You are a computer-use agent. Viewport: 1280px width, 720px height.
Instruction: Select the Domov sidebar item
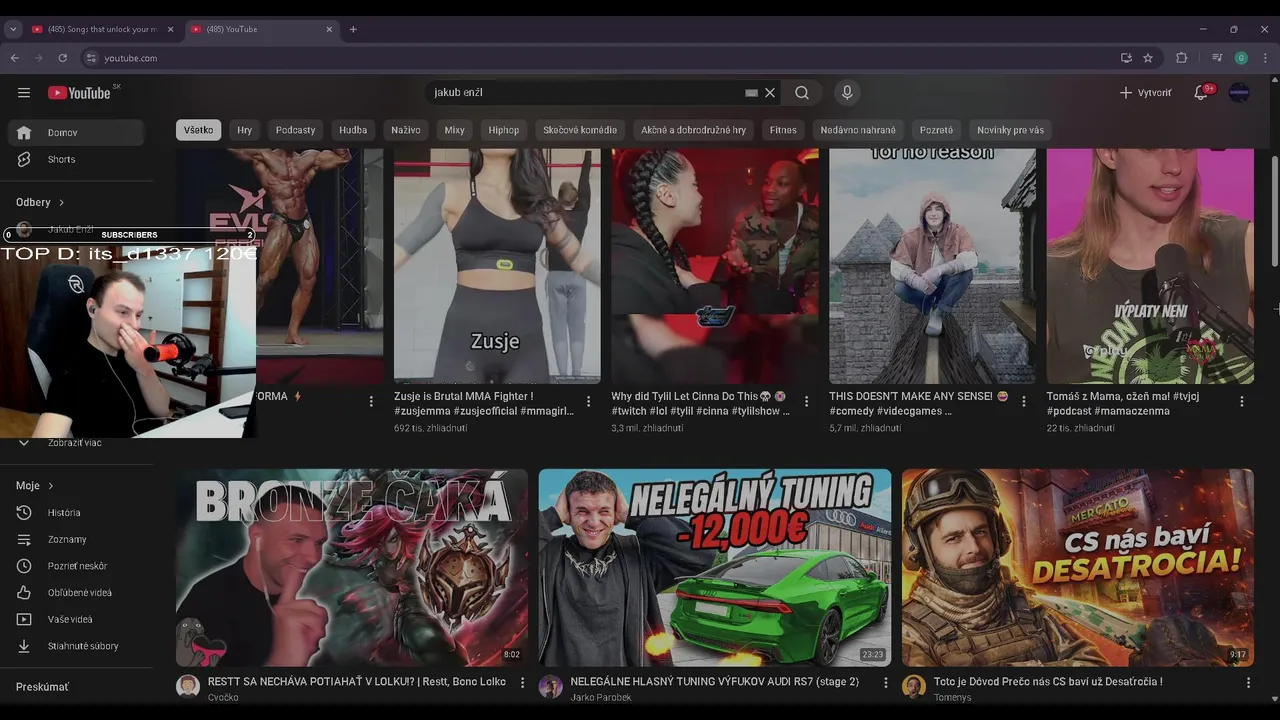[x=76, y=132]
